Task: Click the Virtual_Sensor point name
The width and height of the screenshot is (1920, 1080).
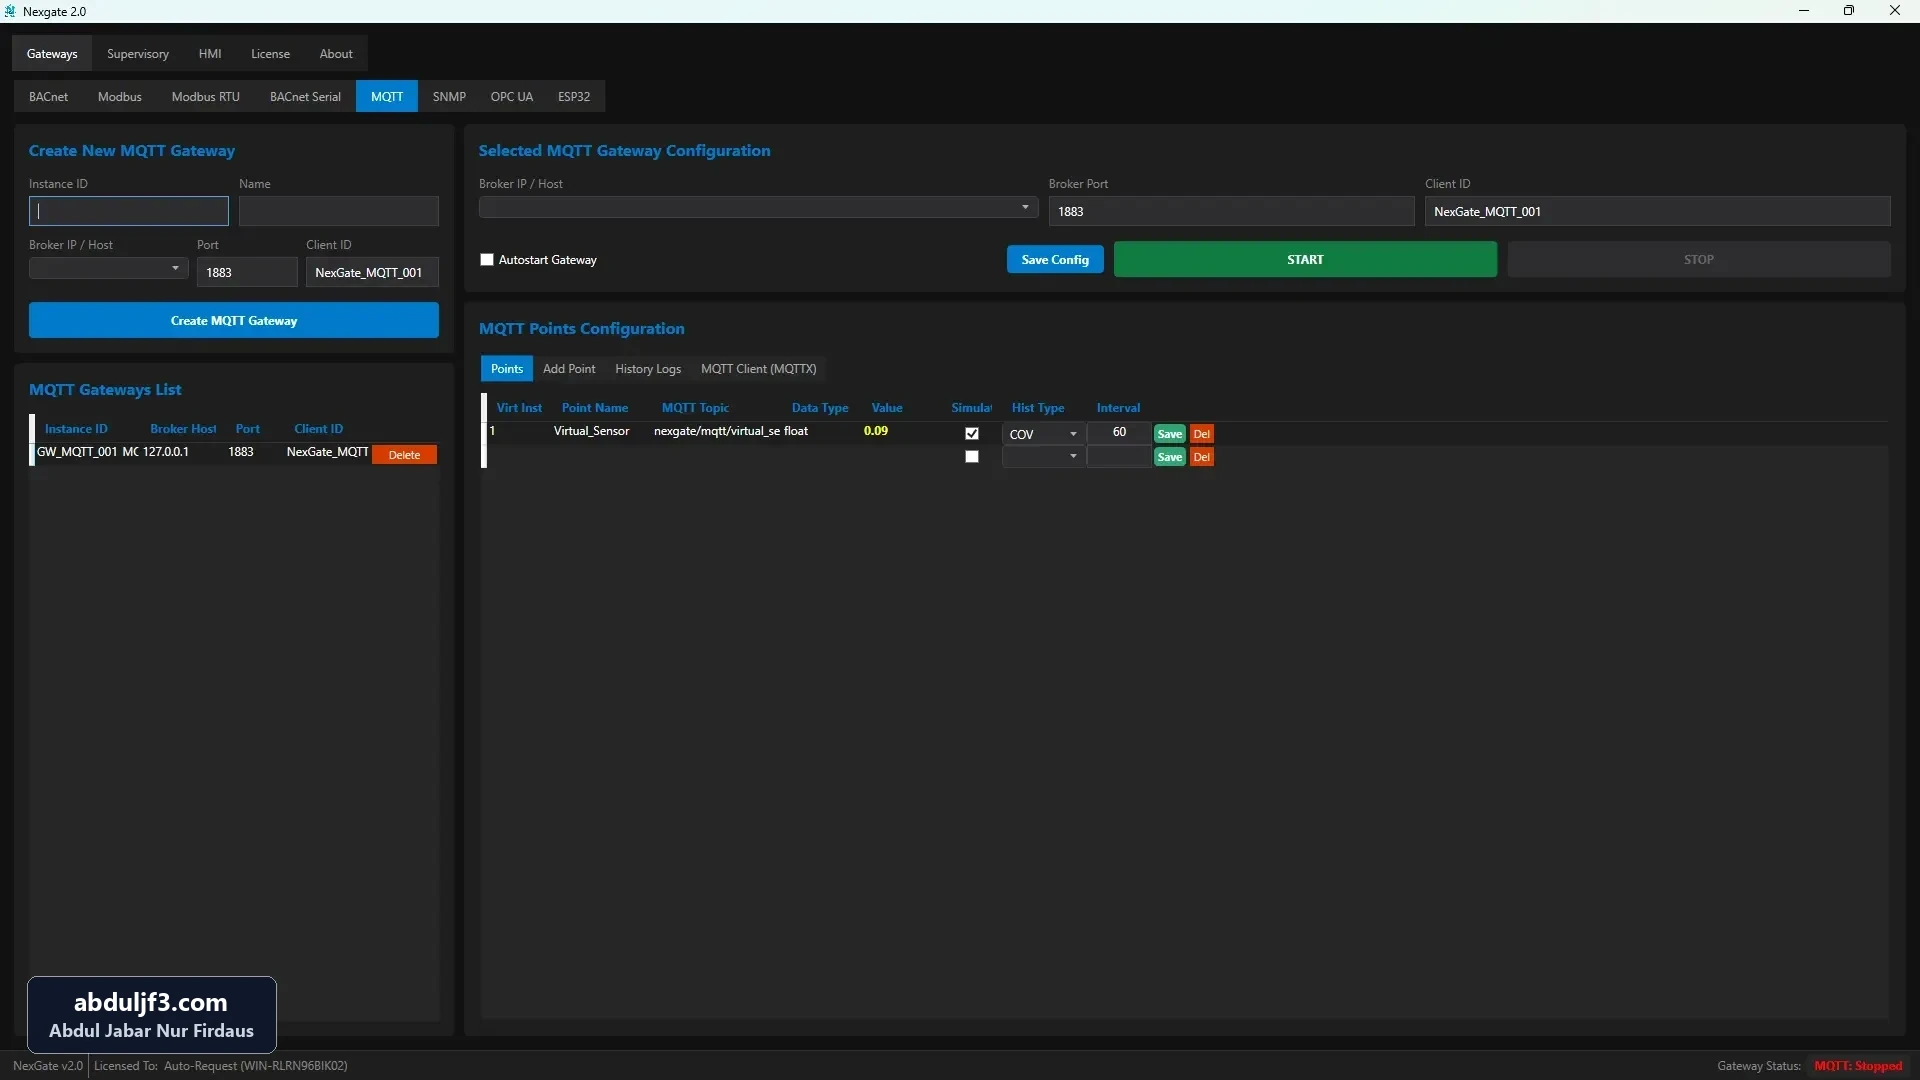Action: (592, 431)
